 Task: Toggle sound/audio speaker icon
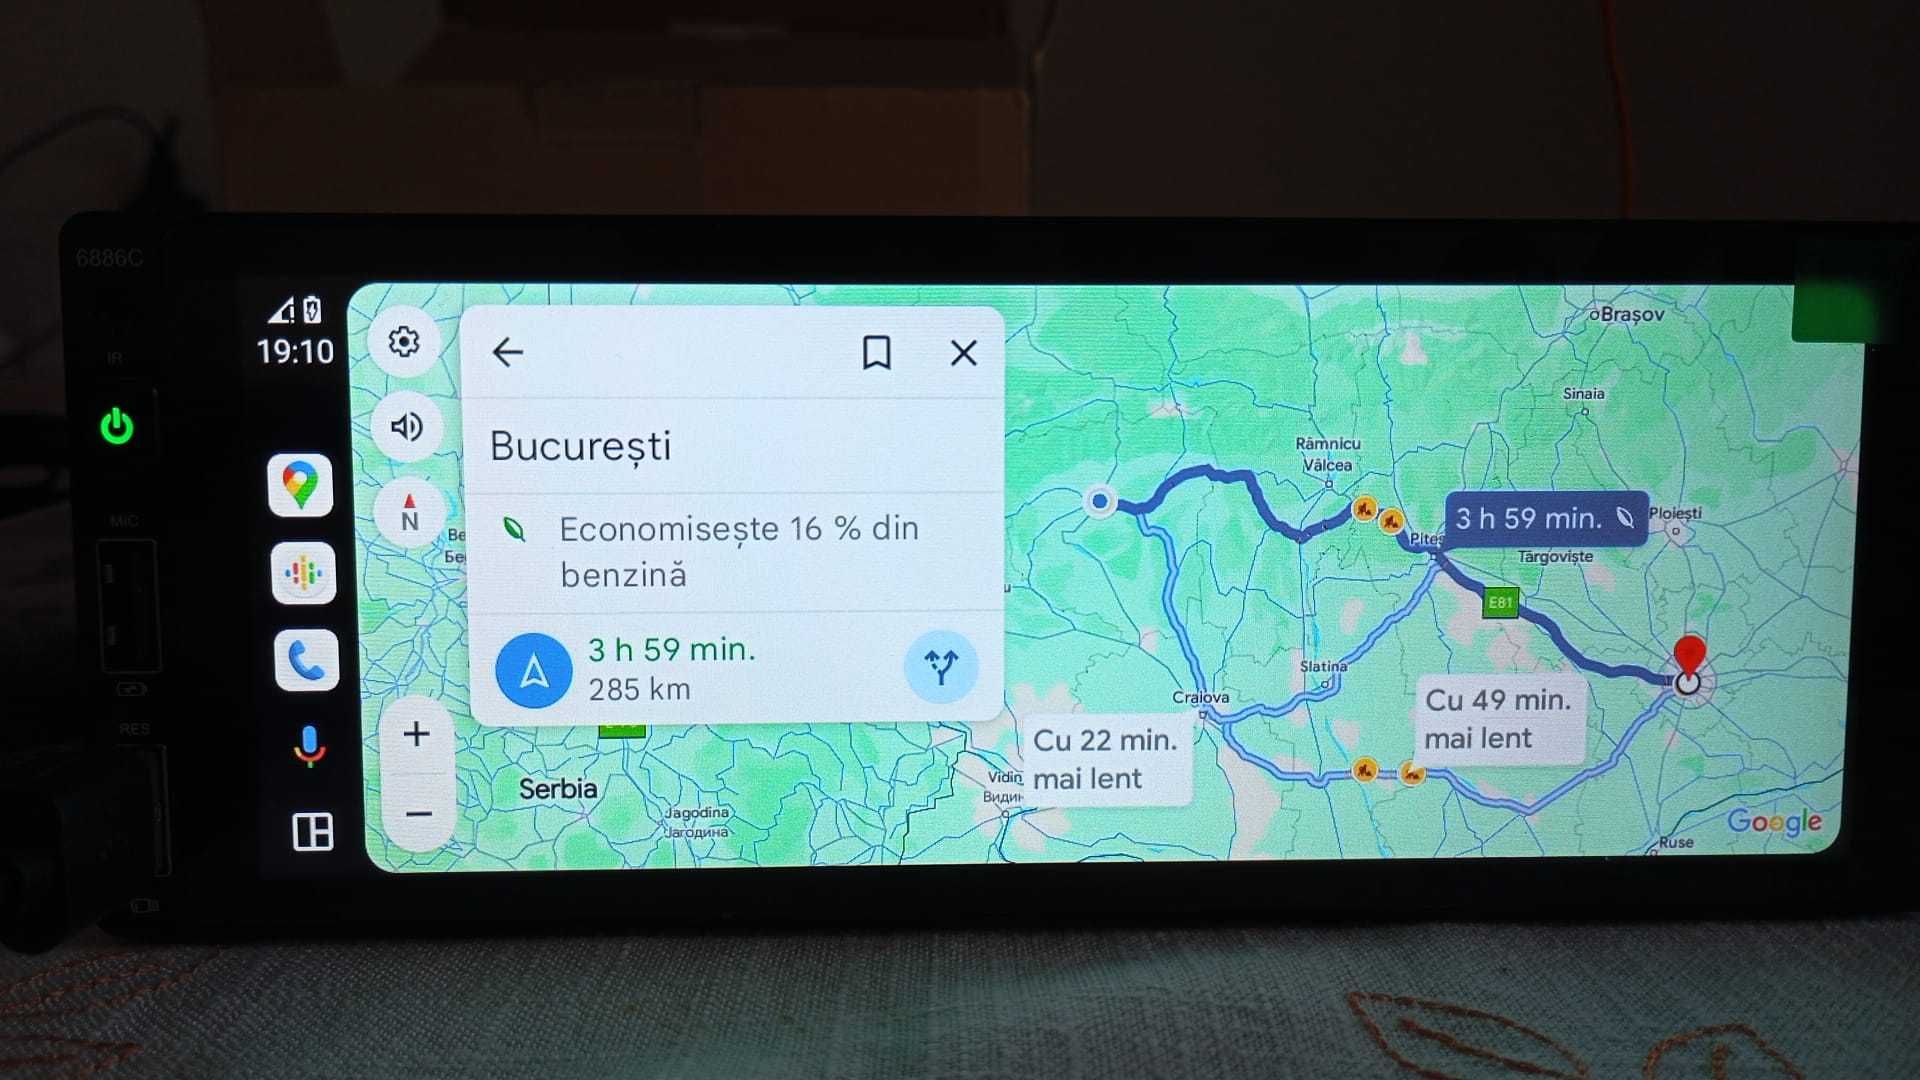coord(406,425)
